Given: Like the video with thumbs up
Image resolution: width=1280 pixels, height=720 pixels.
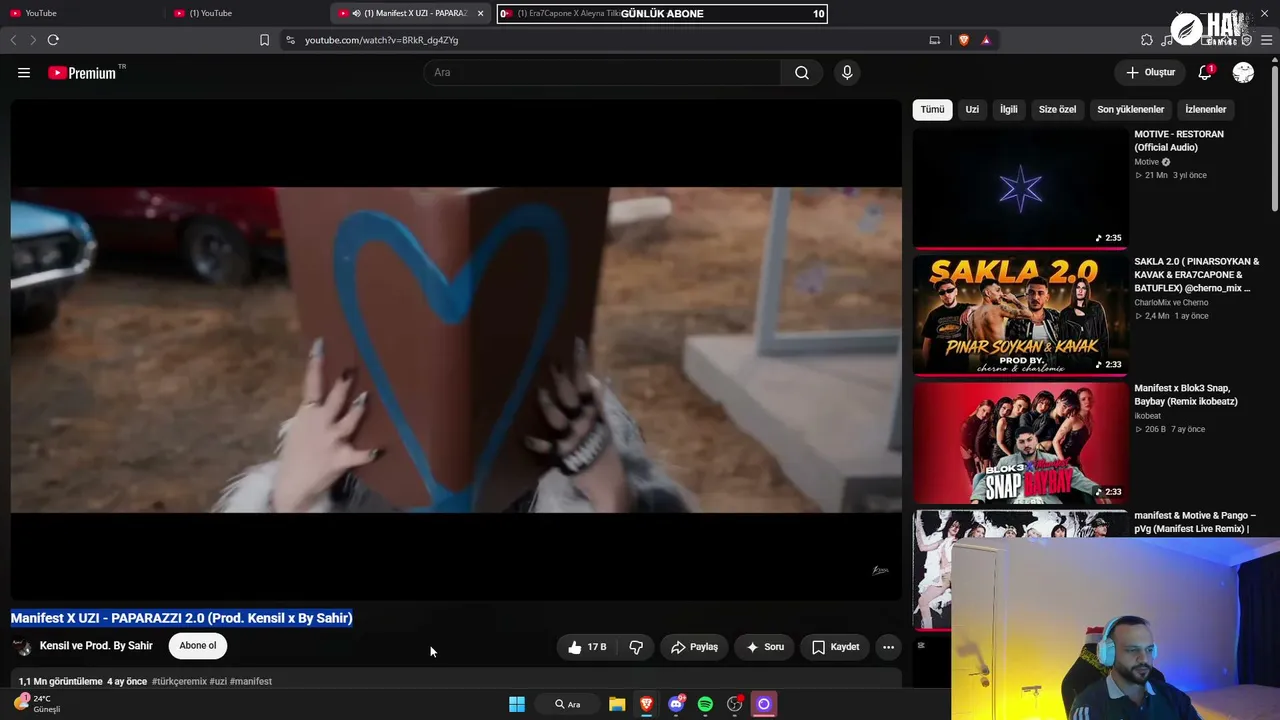Looking at the screenshot, I should pos(587,647).
